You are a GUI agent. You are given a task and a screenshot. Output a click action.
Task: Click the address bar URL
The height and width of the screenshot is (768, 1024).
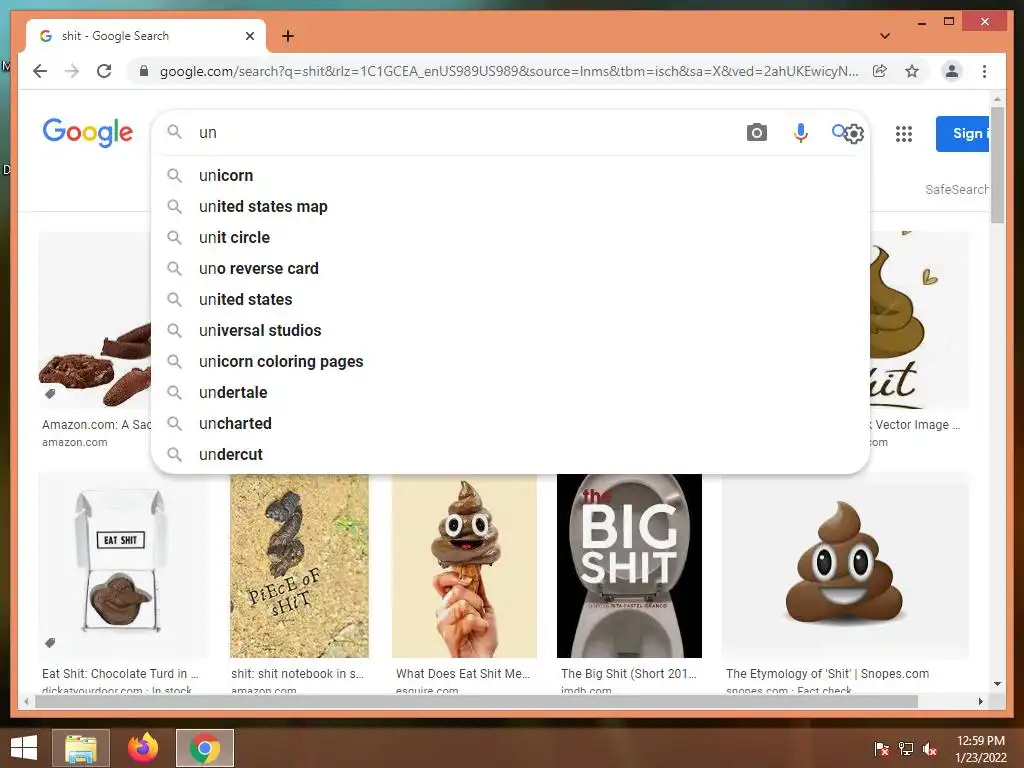tap(509, 71)
